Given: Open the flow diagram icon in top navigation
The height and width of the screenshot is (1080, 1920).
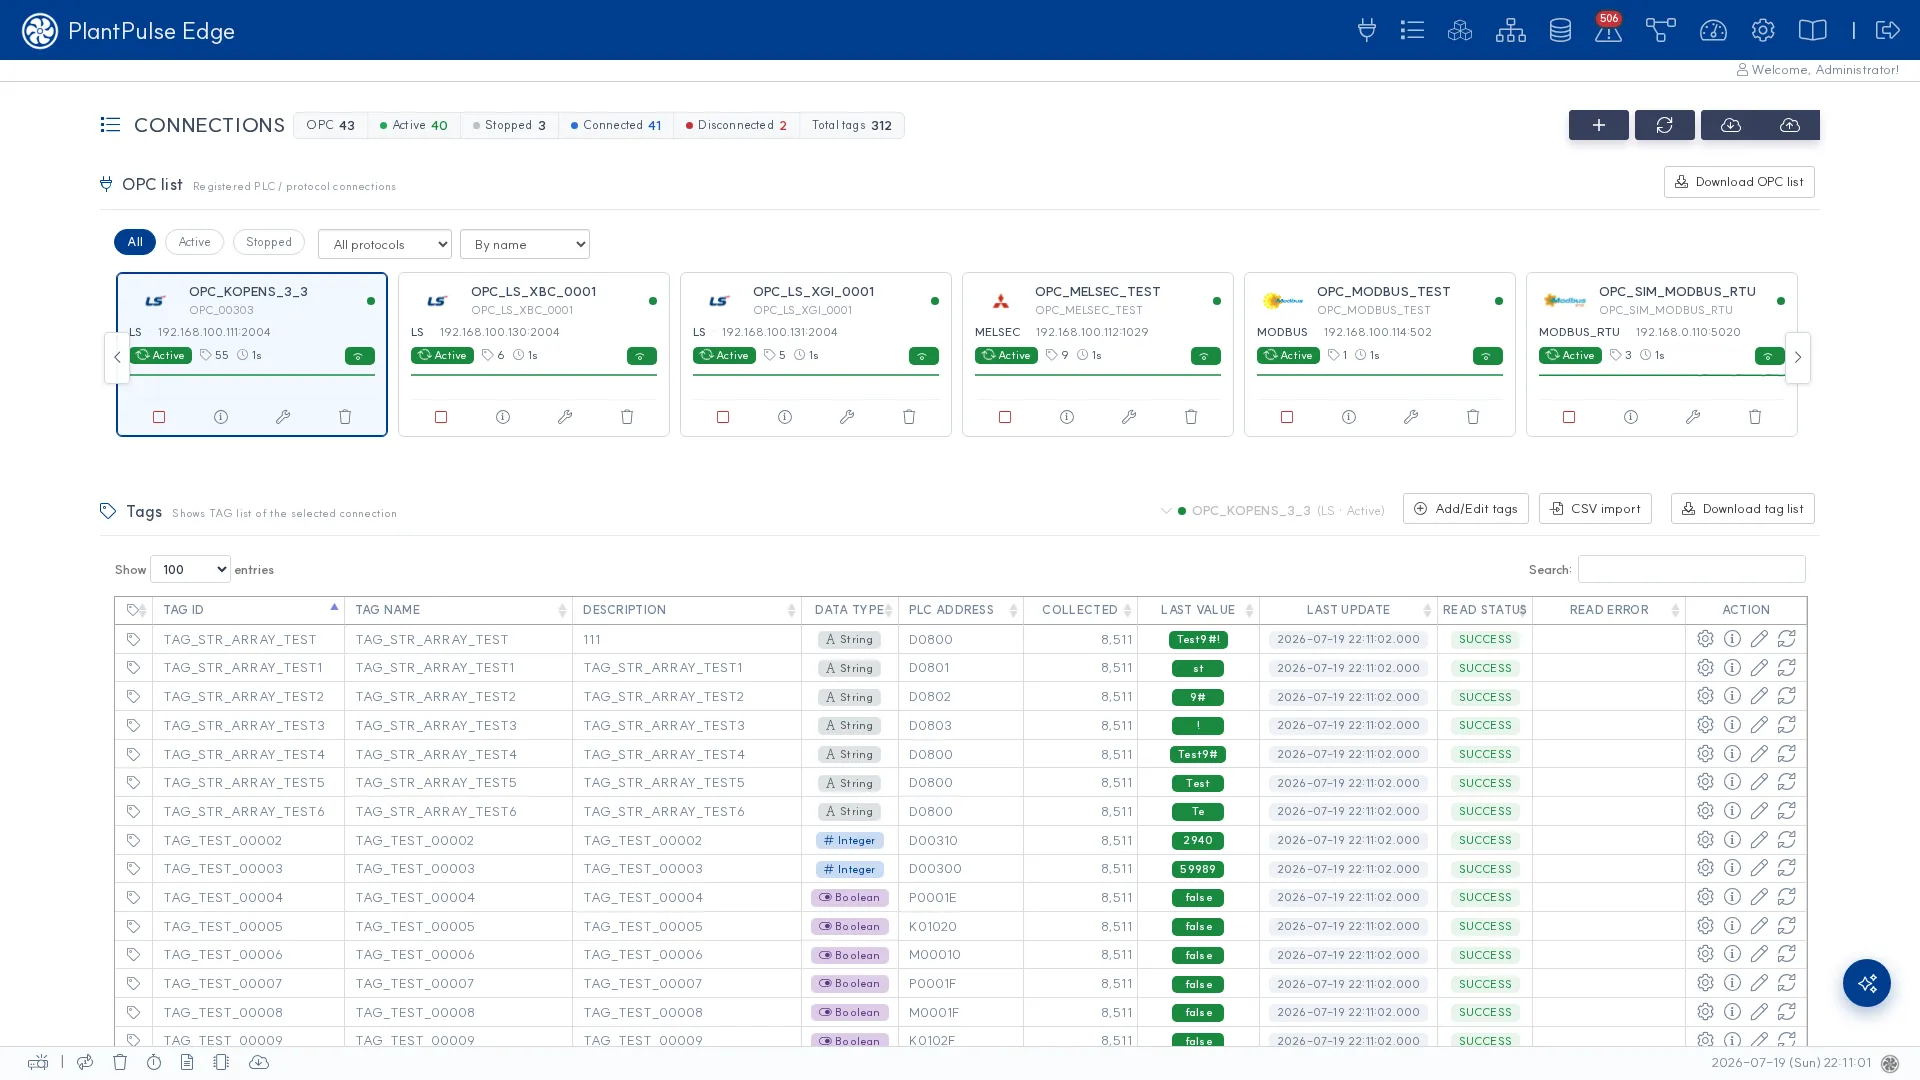Looking at the screenshot, I should tap(1660, 30).
